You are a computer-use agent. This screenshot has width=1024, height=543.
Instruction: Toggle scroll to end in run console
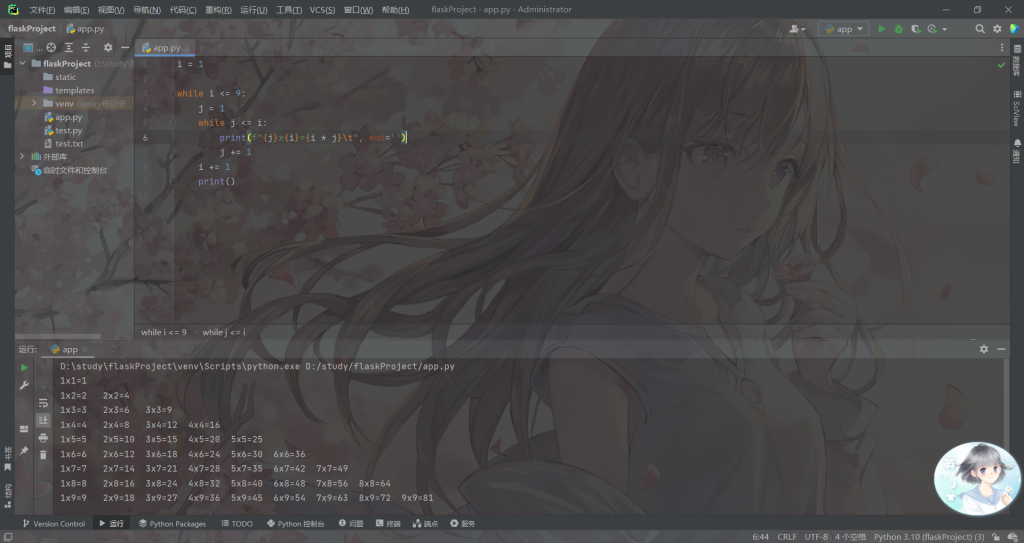tap(43, 420)
